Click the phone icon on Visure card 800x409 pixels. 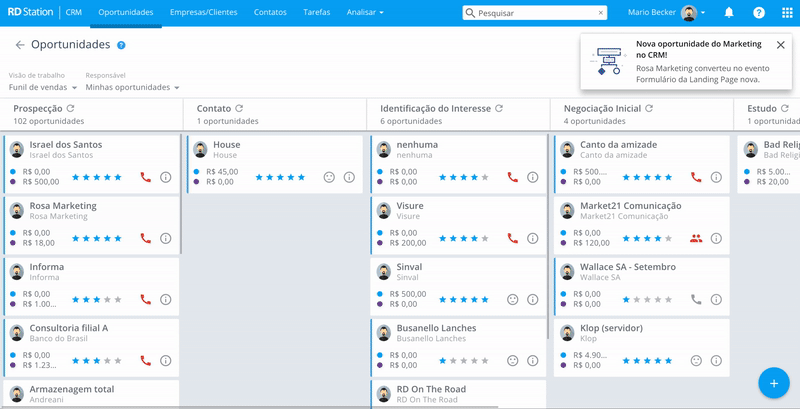tap(513, 238)
